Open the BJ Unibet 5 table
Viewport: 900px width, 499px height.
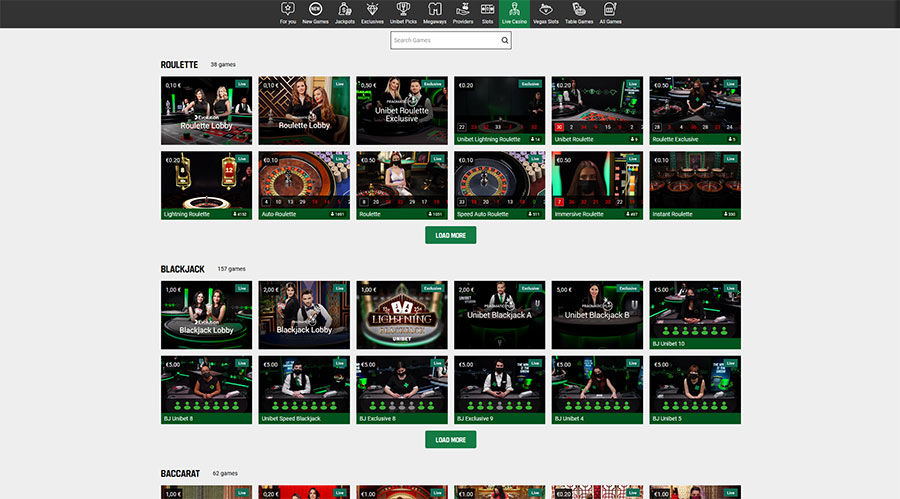click(x=695, y=390)
